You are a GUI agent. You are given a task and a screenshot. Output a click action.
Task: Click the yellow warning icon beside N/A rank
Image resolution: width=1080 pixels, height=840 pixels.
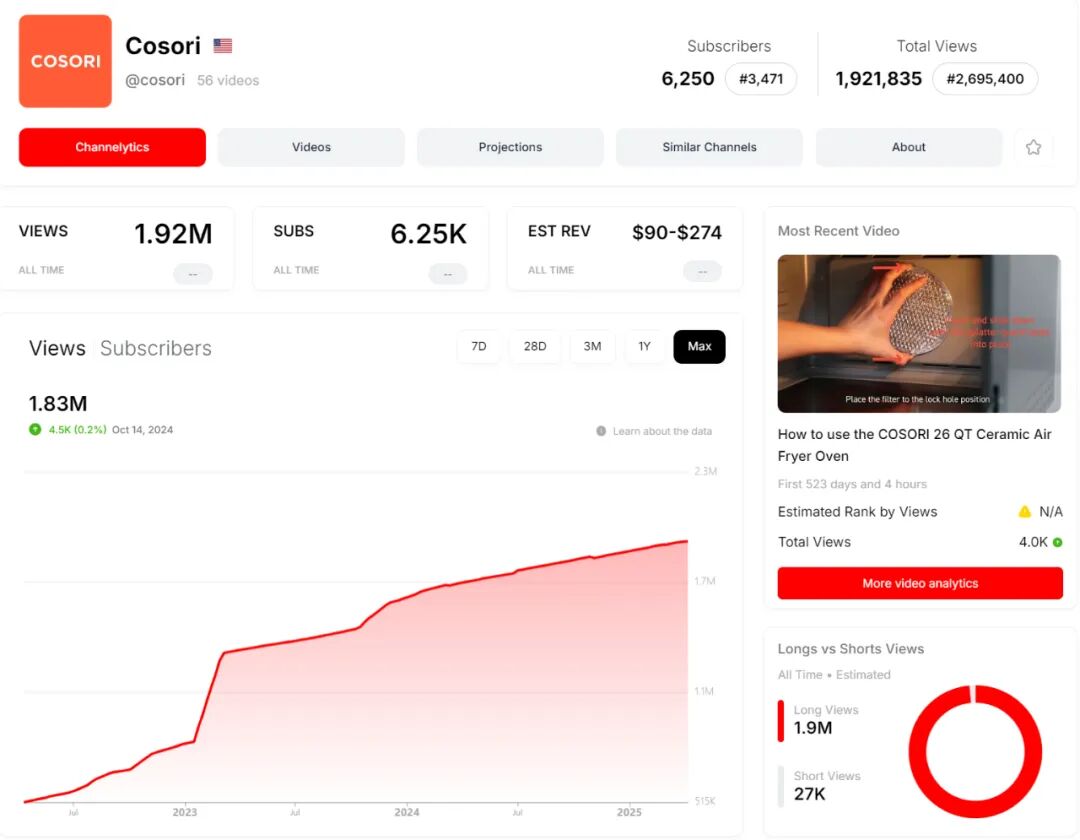[x=1025, y=511]
